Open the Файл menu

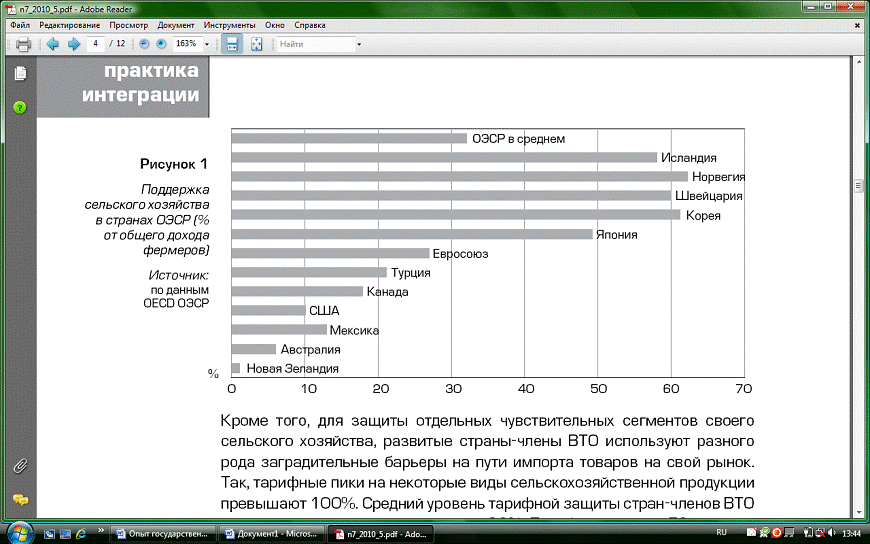click(x=19, y=24)
